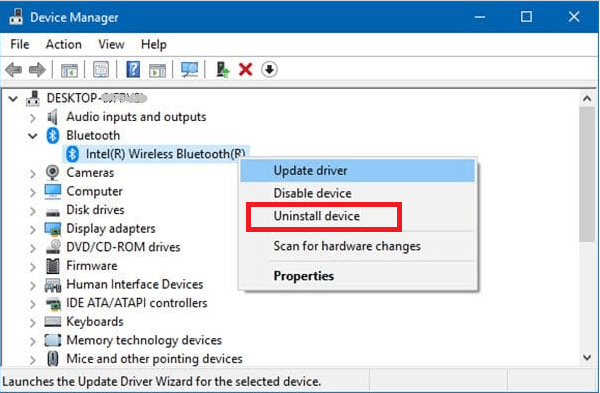Collapse the Bluetooth category
600x393 pixels.
pos(33,136)
